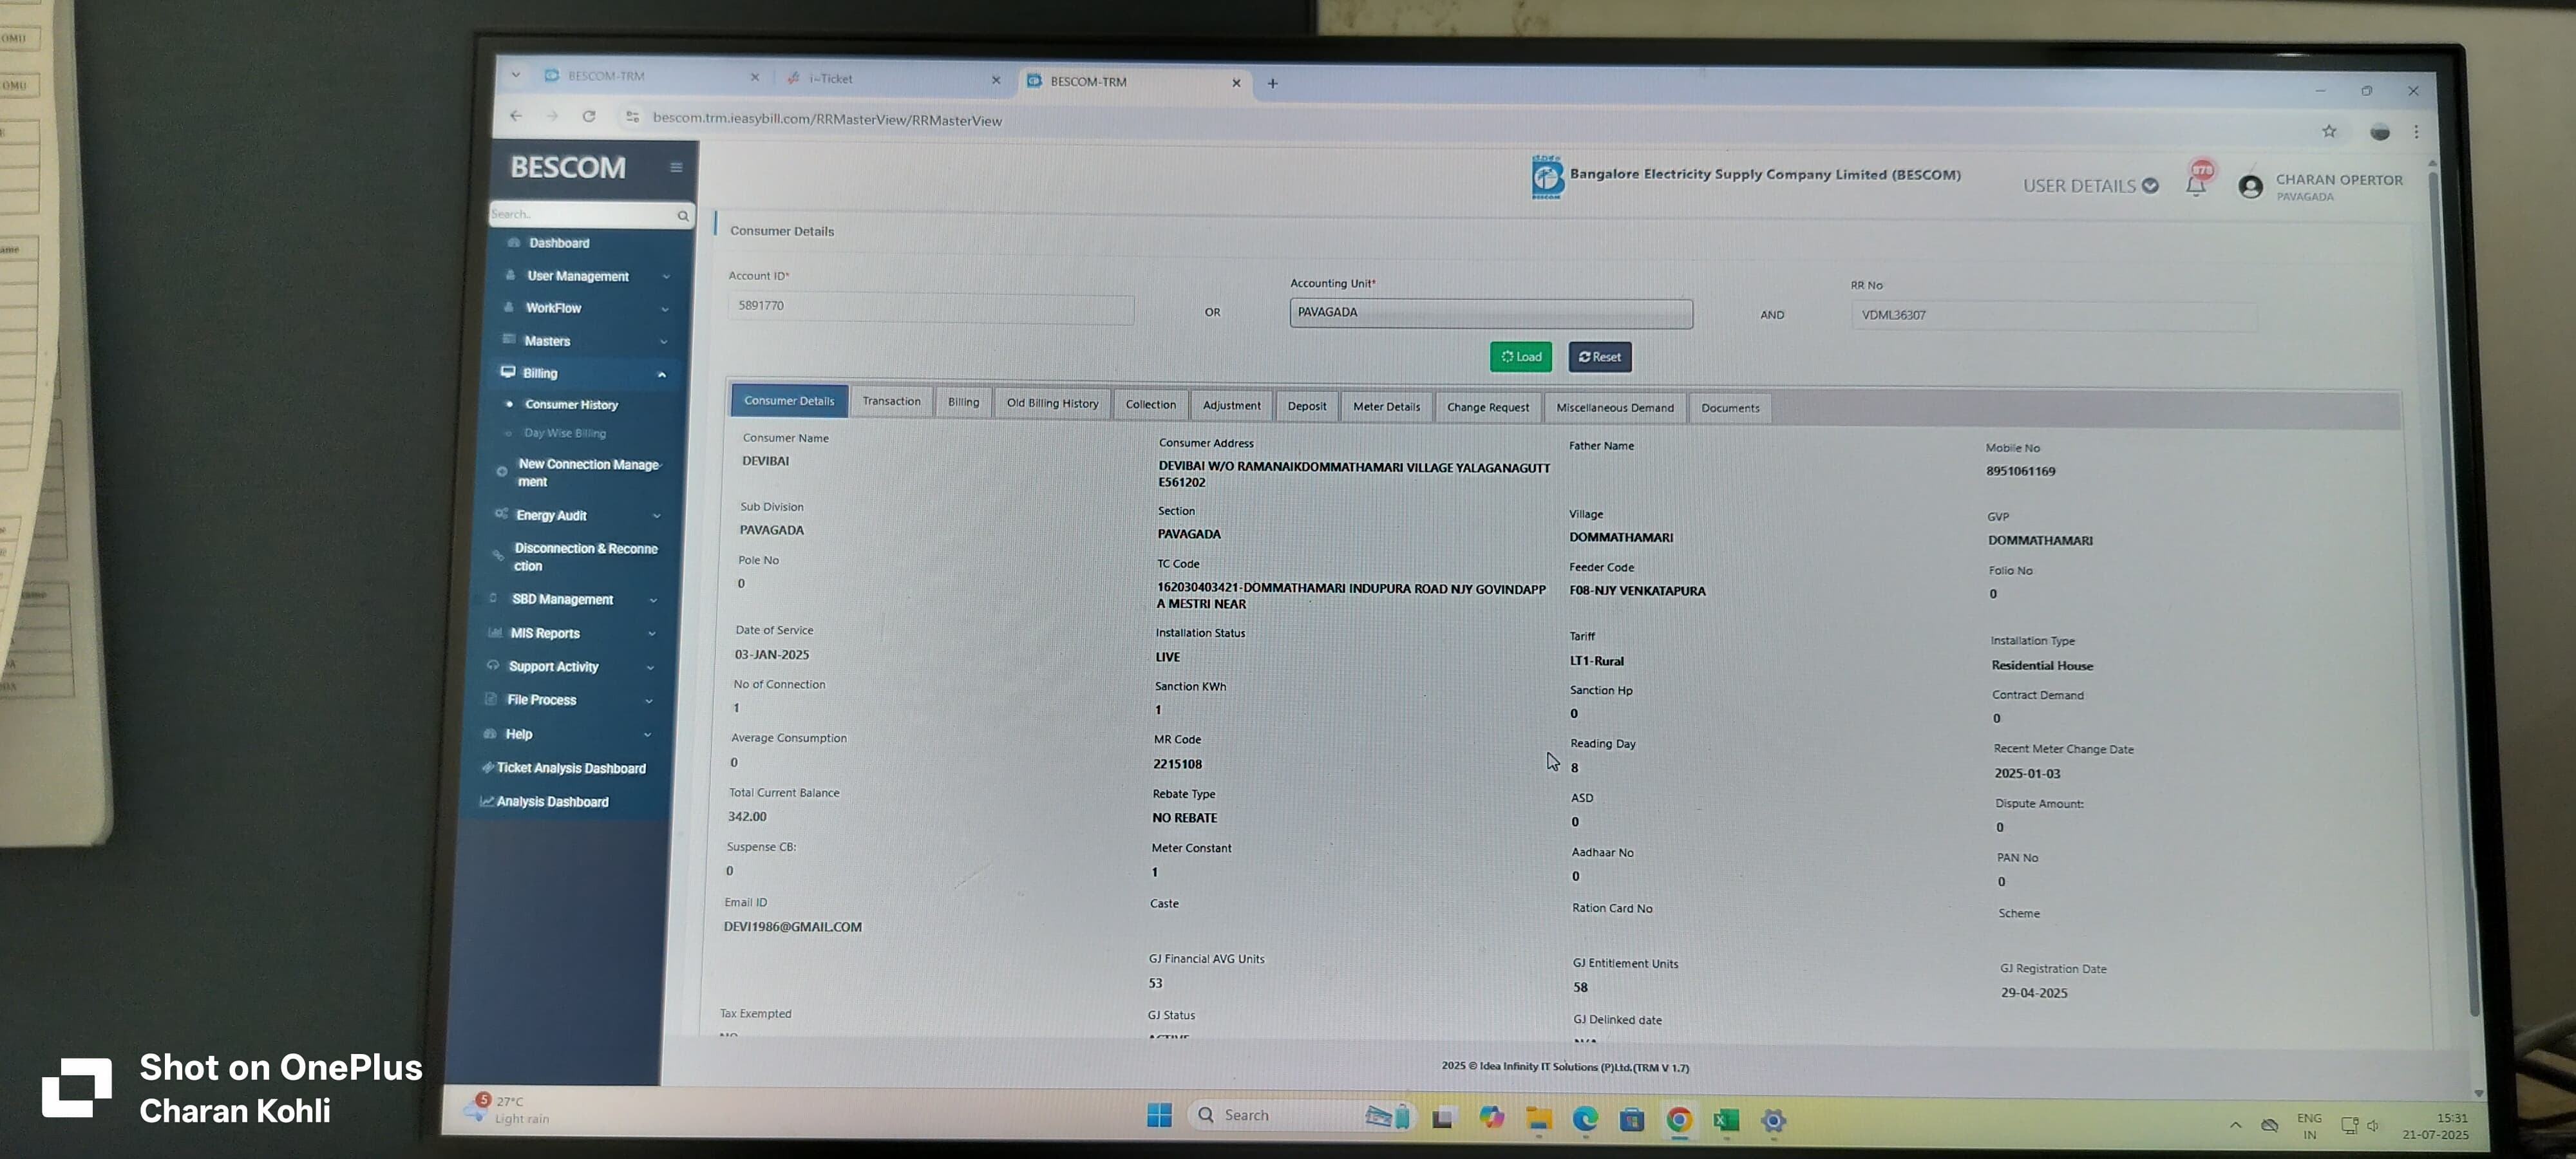Click the Chrome icon on the taskbar
This screenshot has height=1159, width=2576.
click(x=1679, y=1120)
